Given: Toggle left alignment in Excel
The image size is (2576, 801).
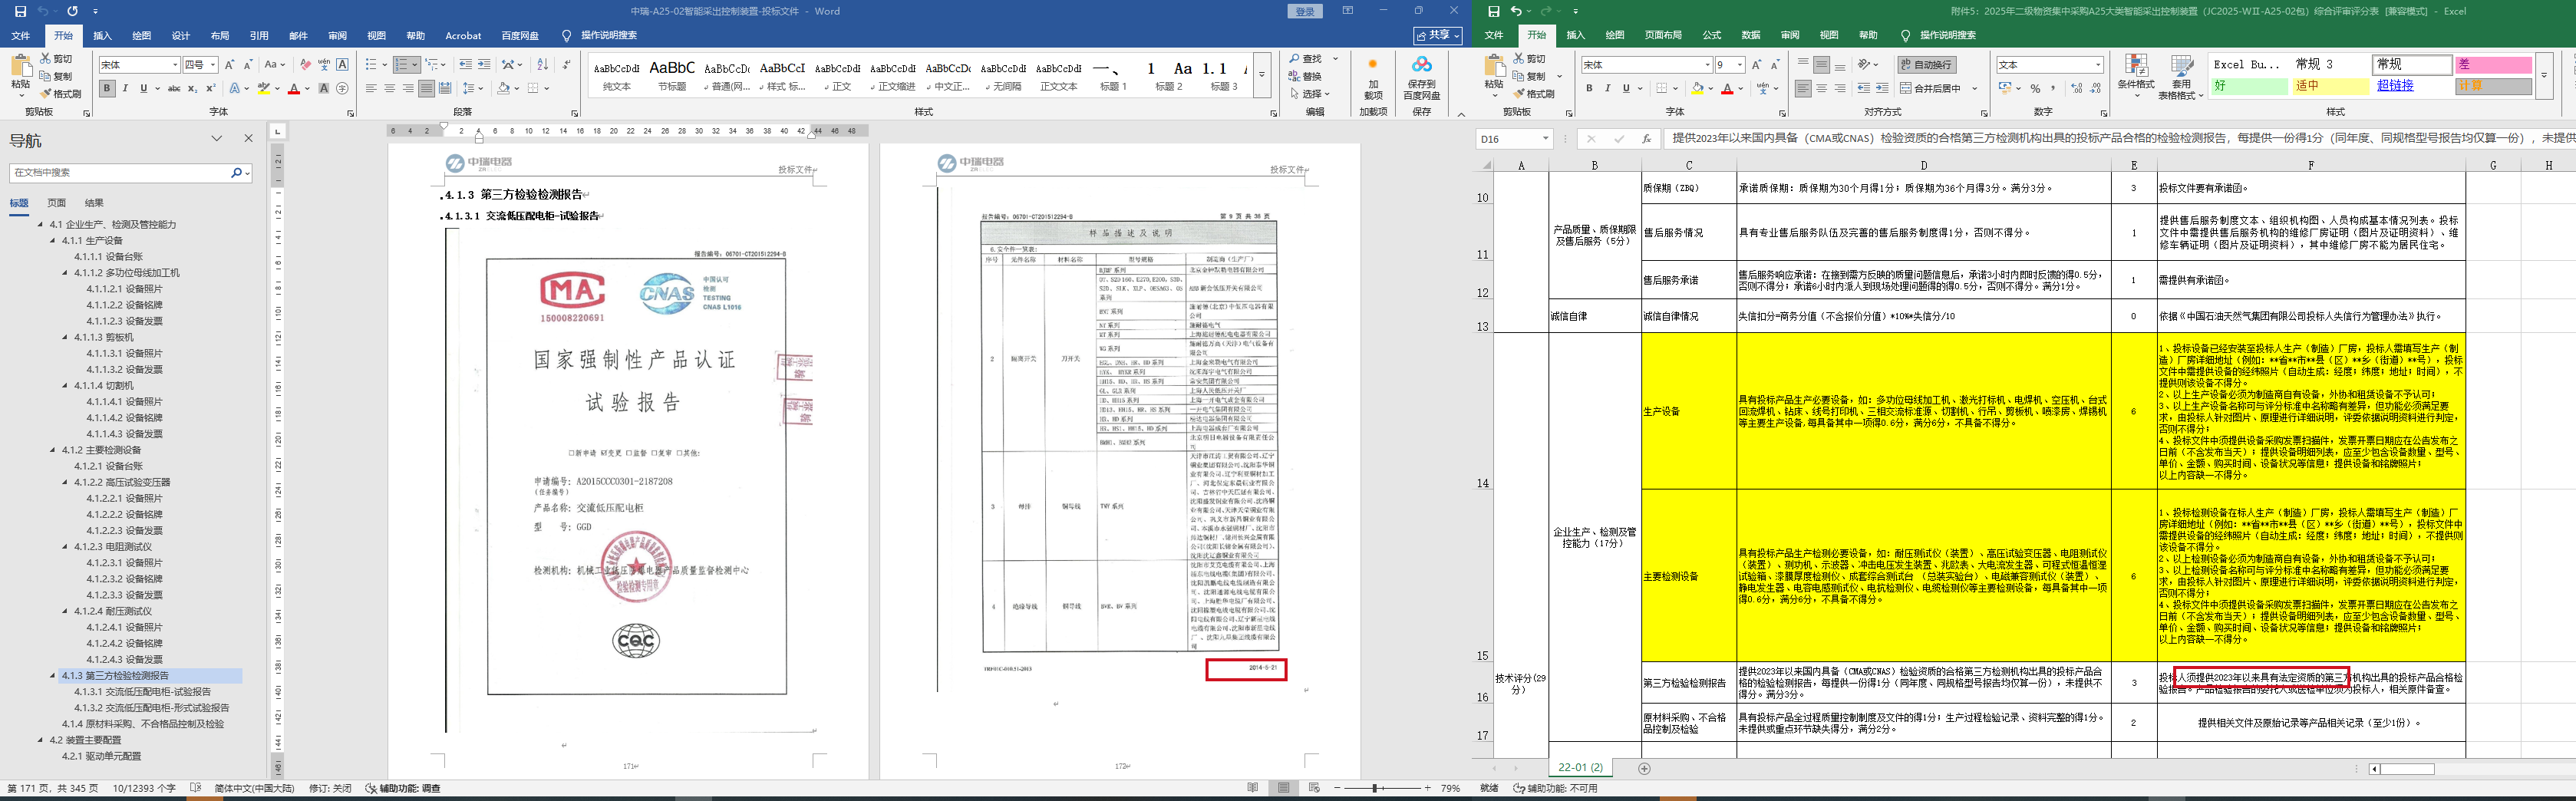Looking at the screenshot, I should (1803, 89).
